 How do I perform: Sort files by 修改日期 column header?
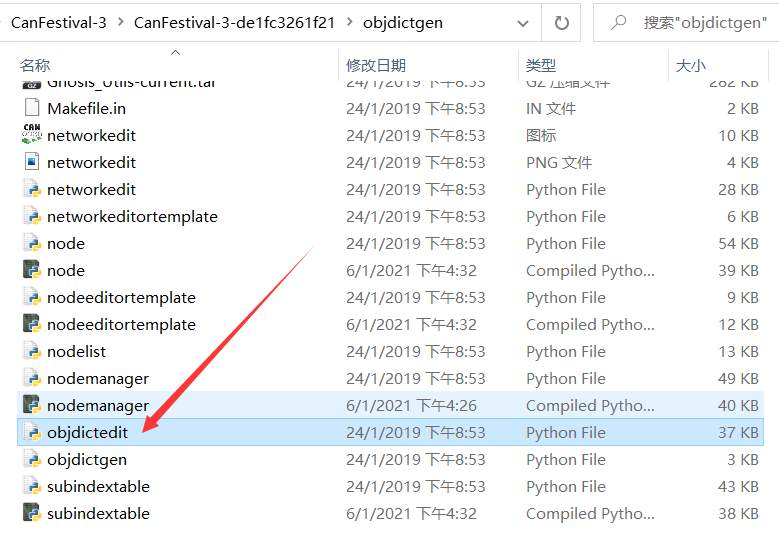(x=376, y=65)
